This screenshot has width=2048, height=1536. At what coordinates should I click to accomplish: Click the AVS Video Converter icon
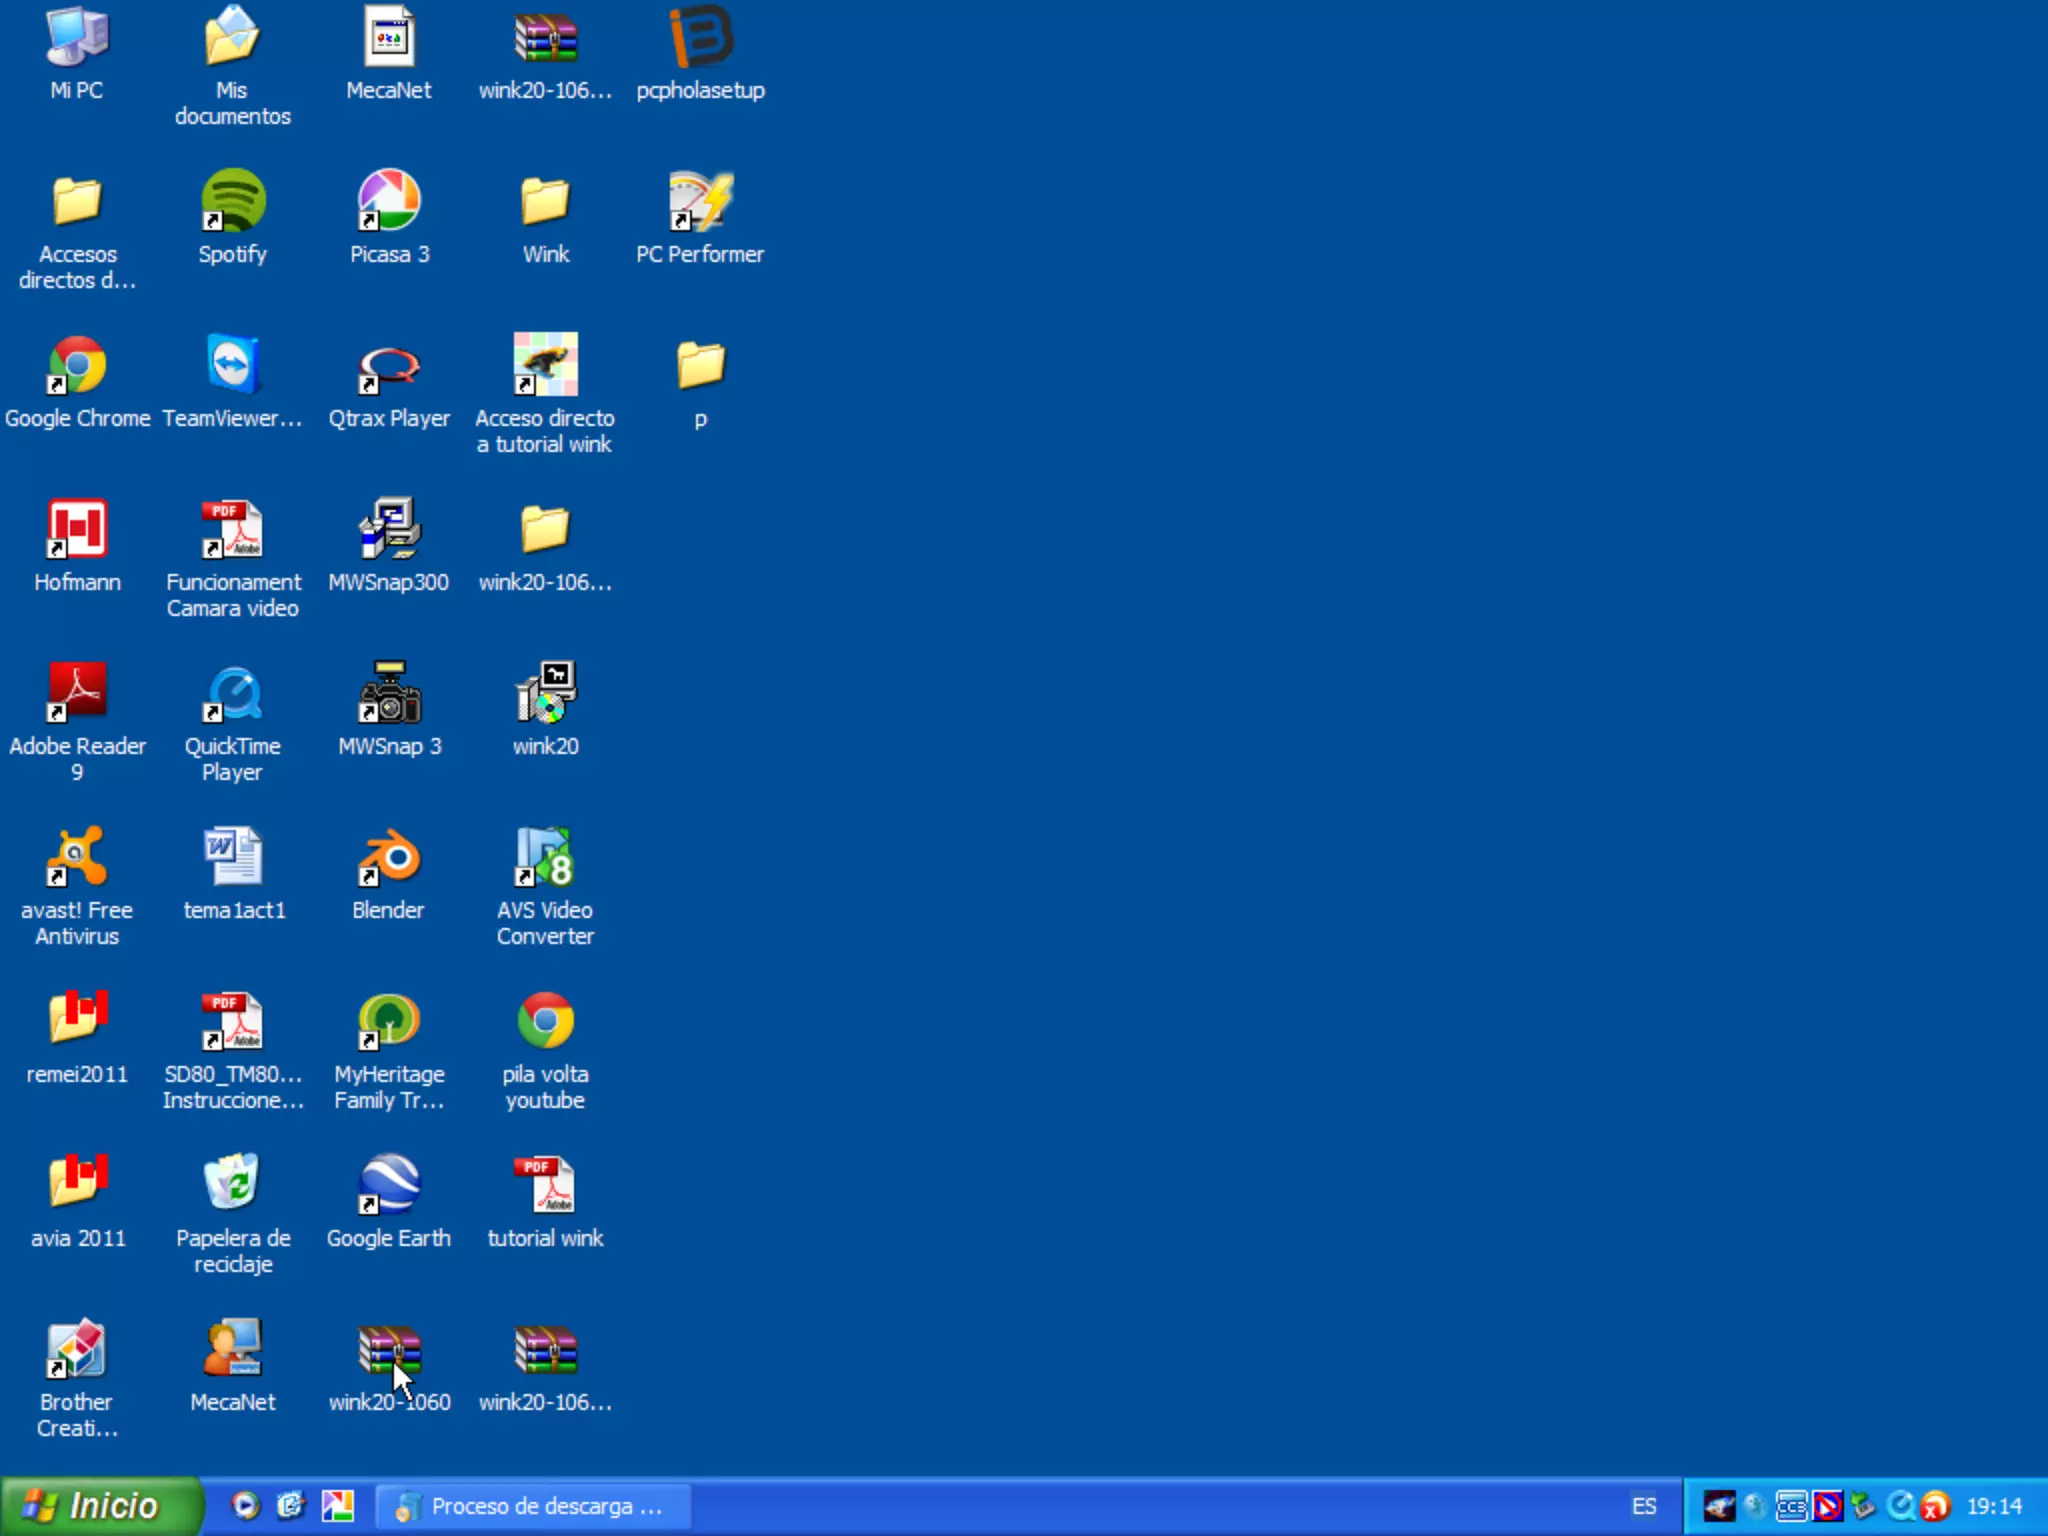(x=545, y=858)
